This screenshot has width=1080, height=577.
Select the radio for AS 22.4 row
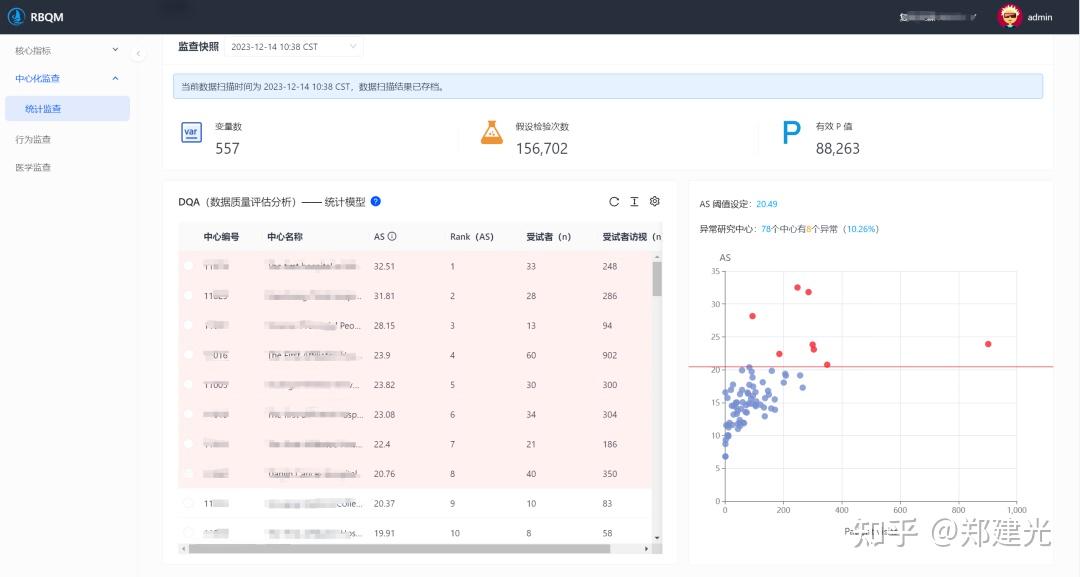point(189,444)
